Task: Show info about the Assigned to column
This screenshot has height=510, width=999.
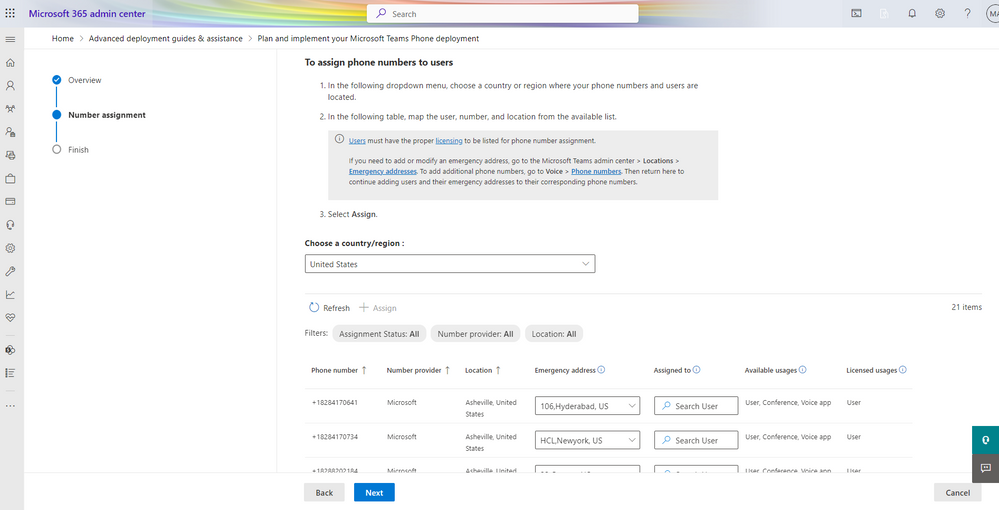Action: click(x=696, y=370)
